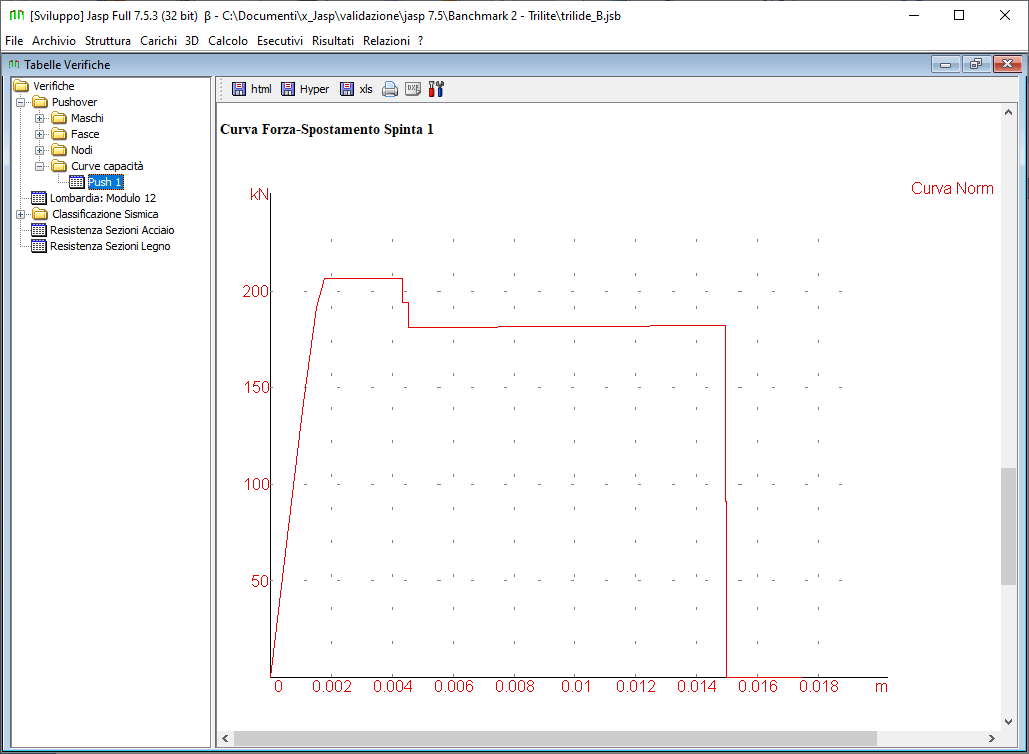Click Resistenza Sezioni Acciaio table icon
Viewport: 1029px width, 754px height.
point(39,230)
